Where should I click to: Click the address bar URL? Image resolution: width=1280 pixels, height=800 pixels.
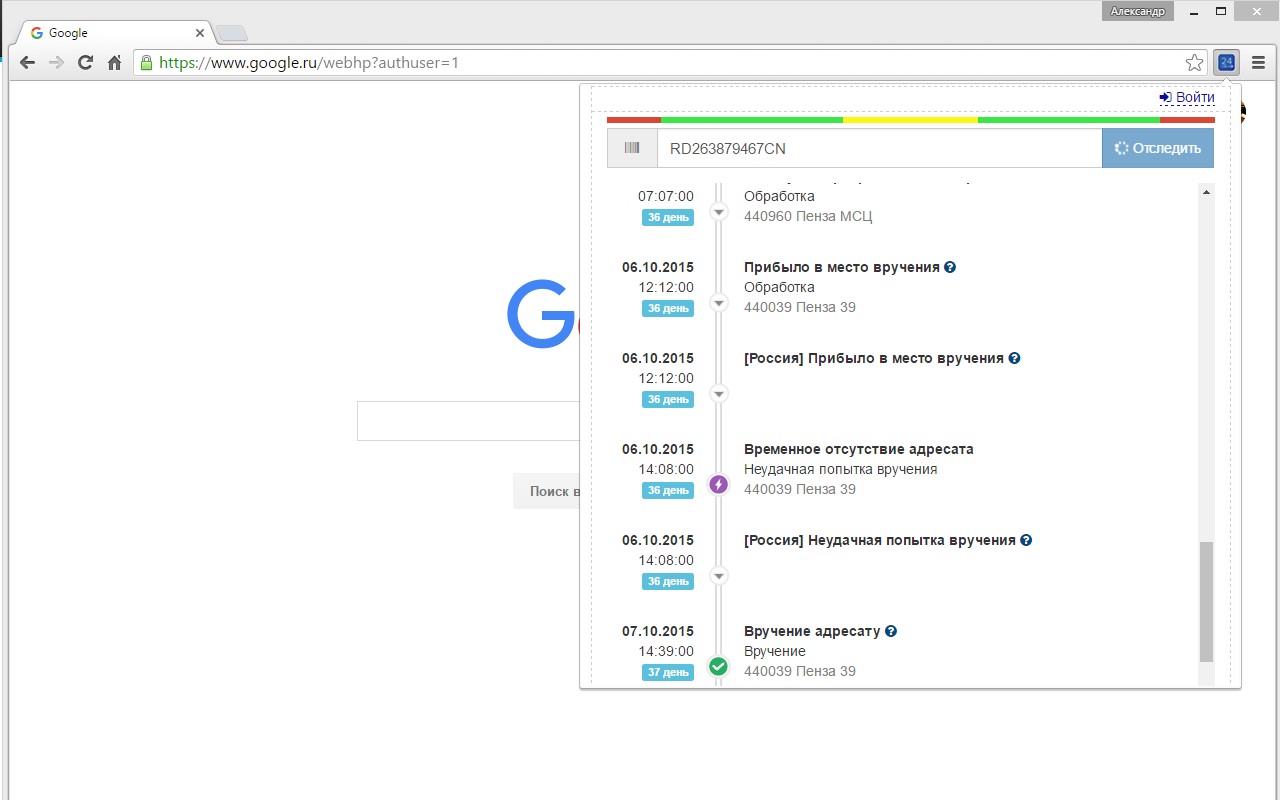309,62
